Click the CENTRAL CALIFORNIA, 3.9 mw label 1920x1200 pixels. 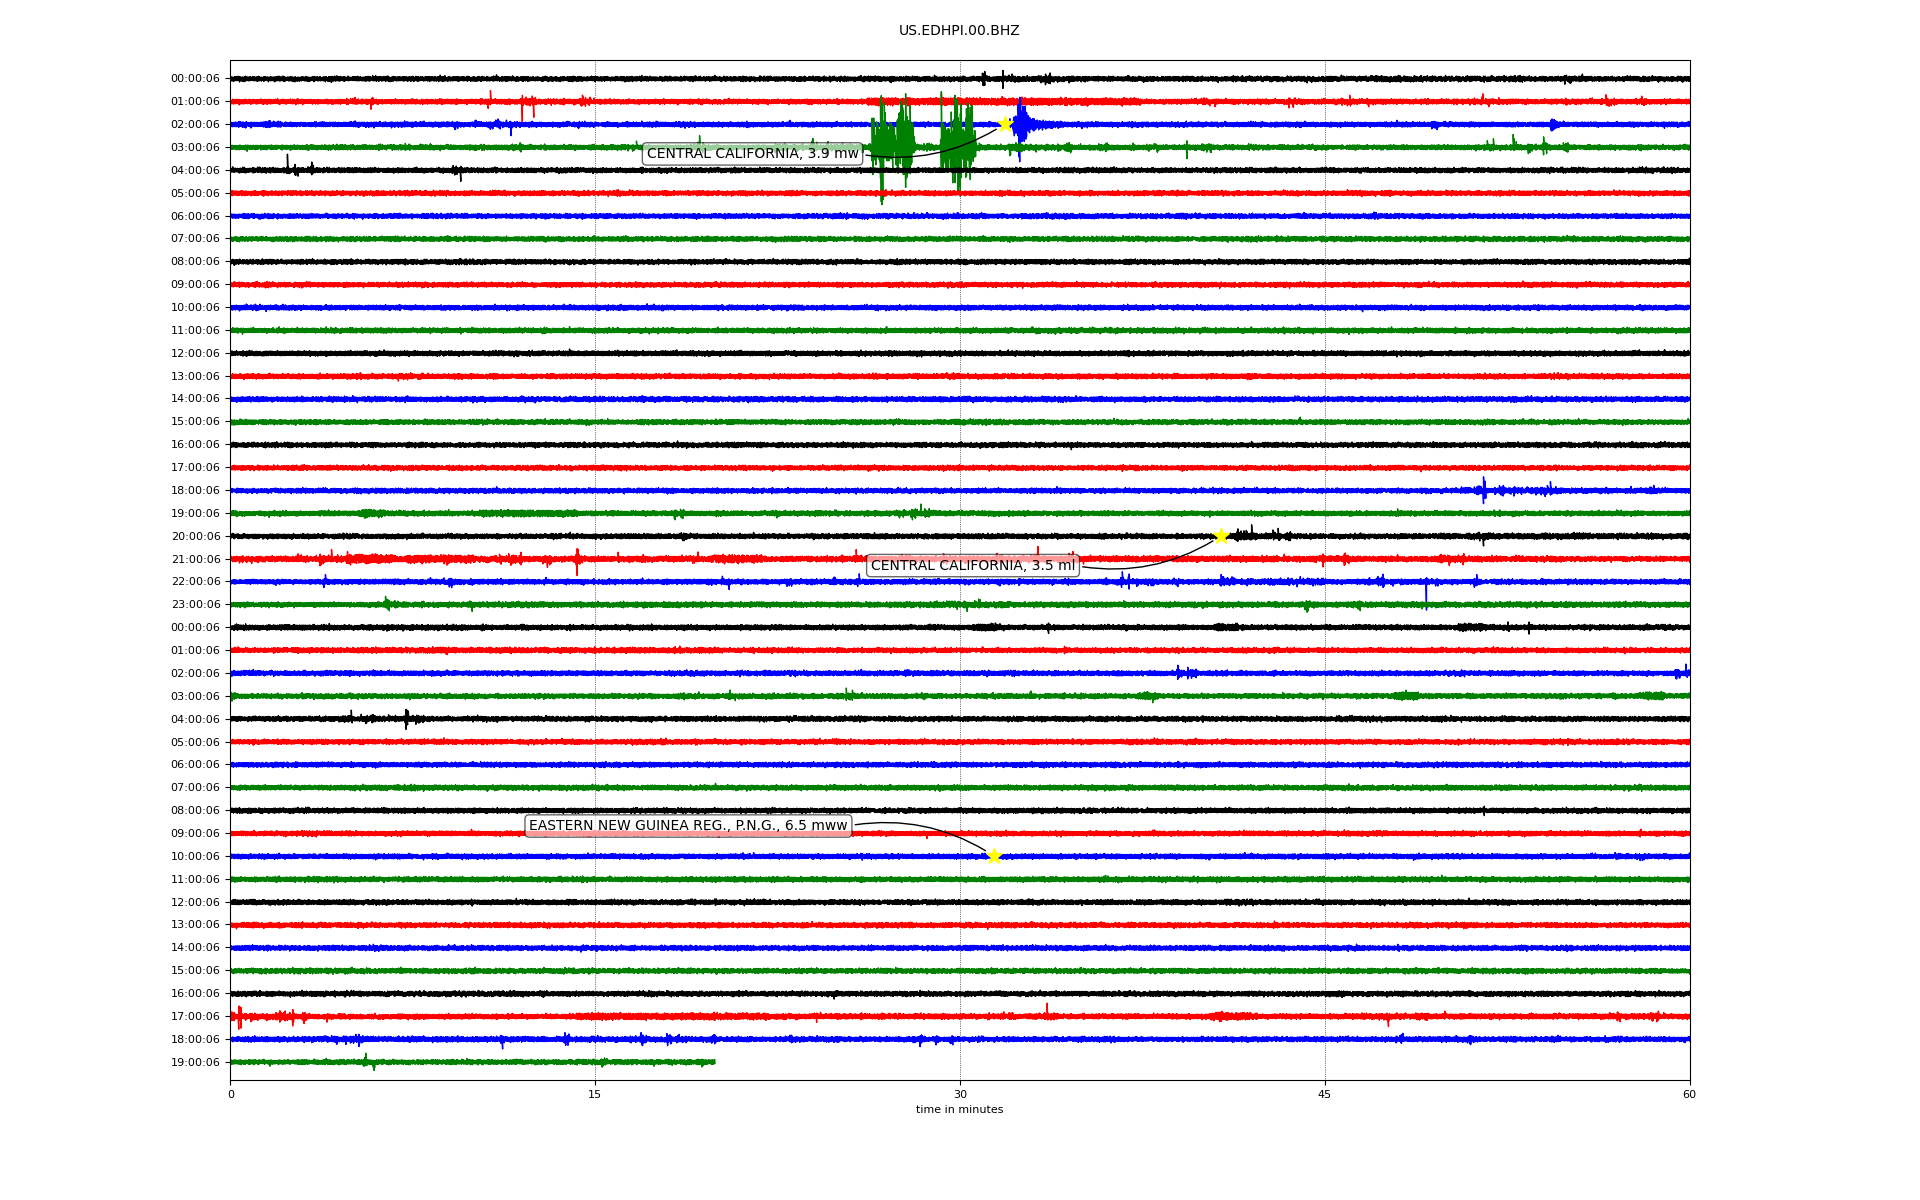(x=752, y=153)
